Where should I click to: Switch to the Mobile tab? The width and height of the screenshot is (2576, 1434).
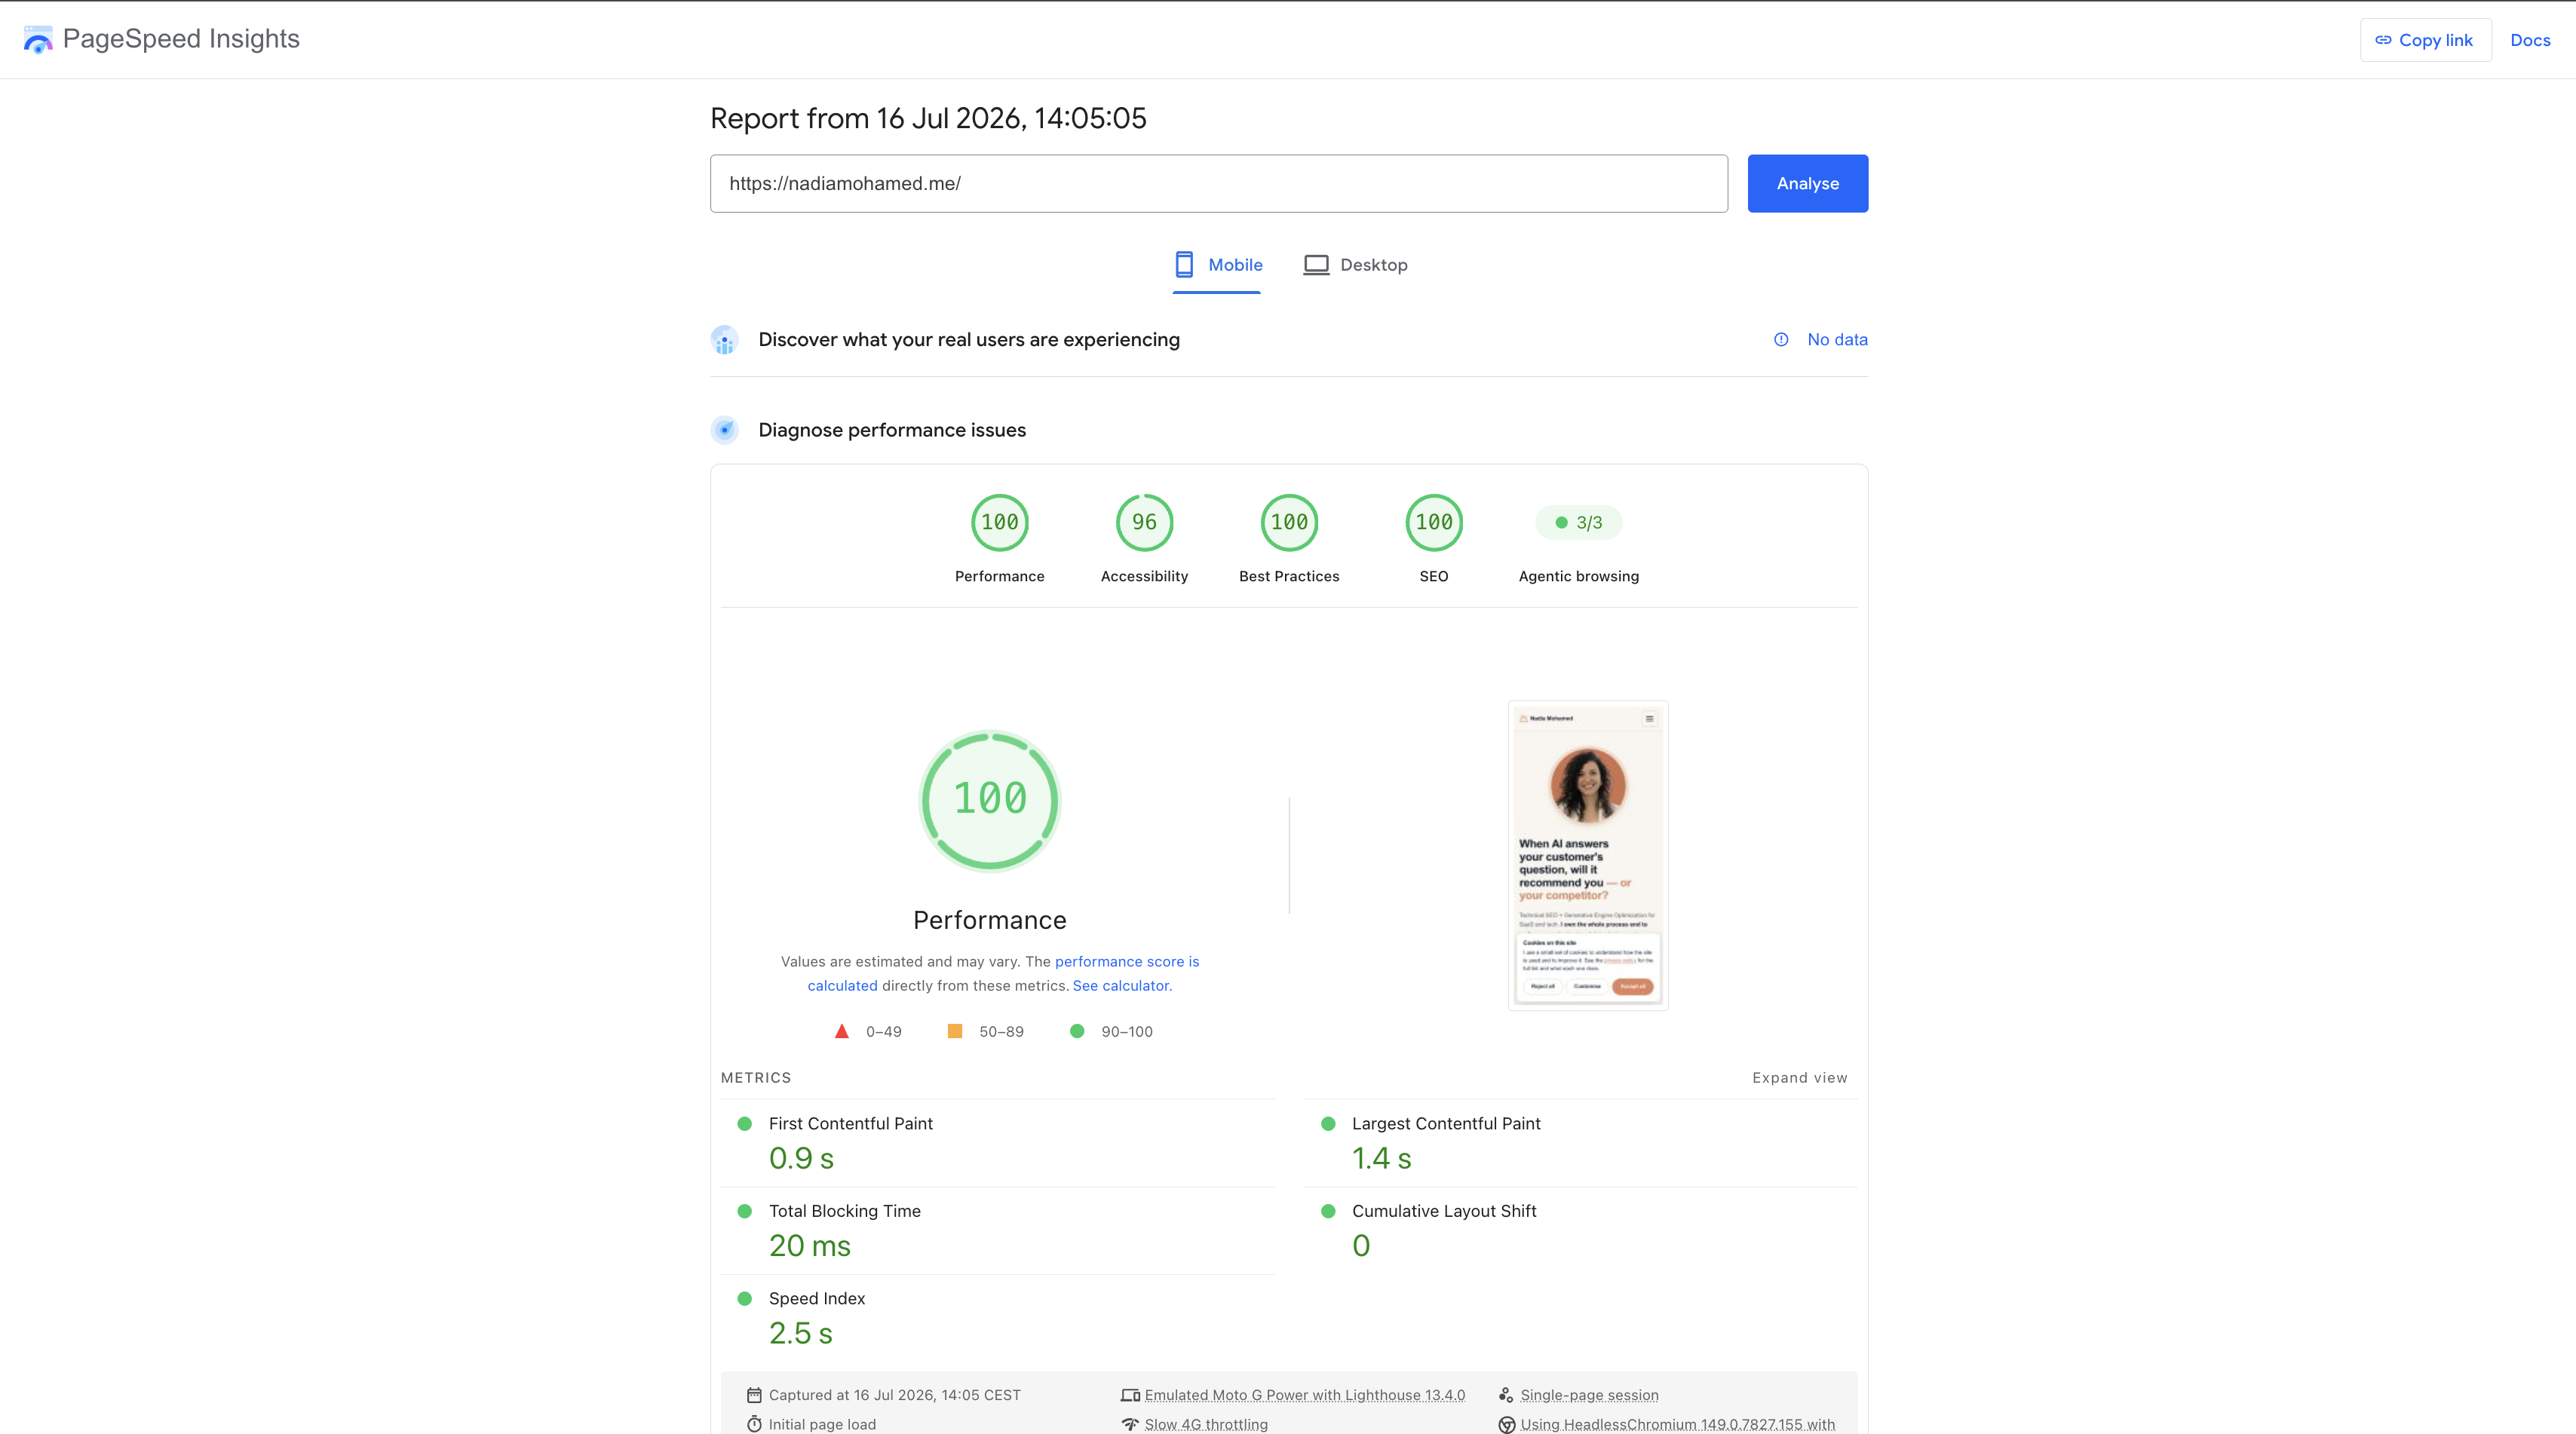1217,265
